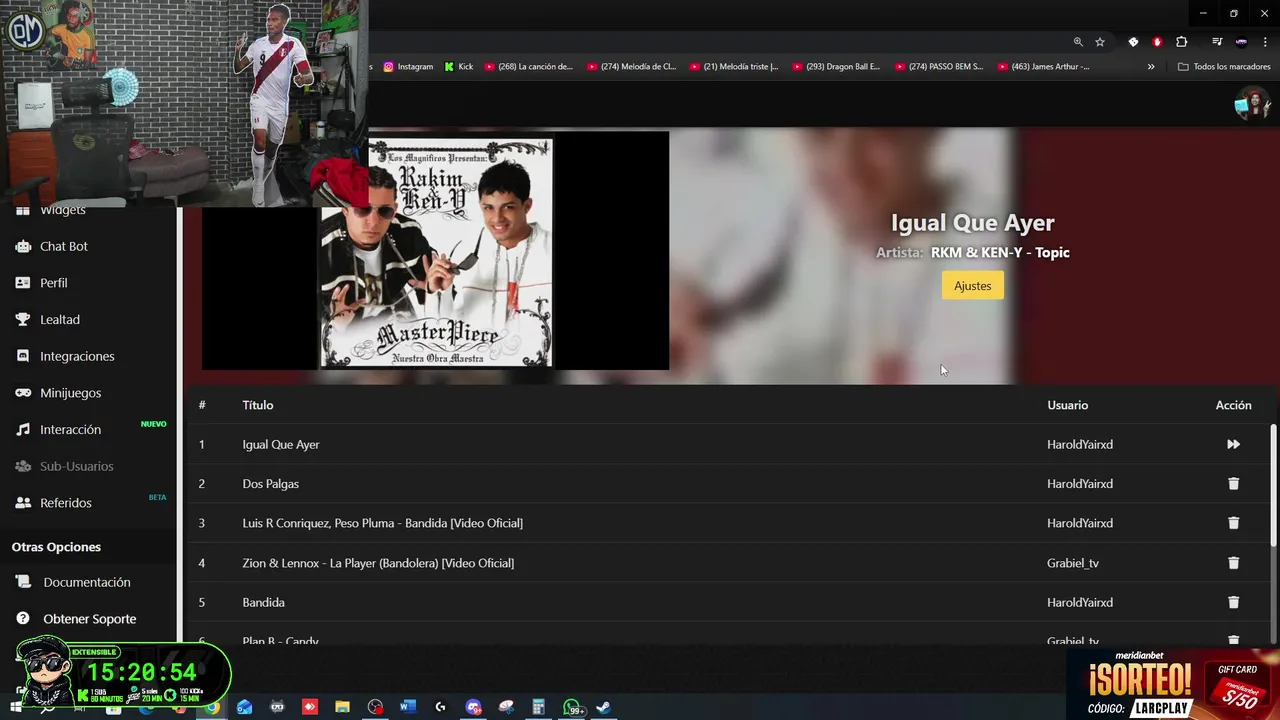Click the Título column header
This screenshot has width=1280, height=720.
257,405
